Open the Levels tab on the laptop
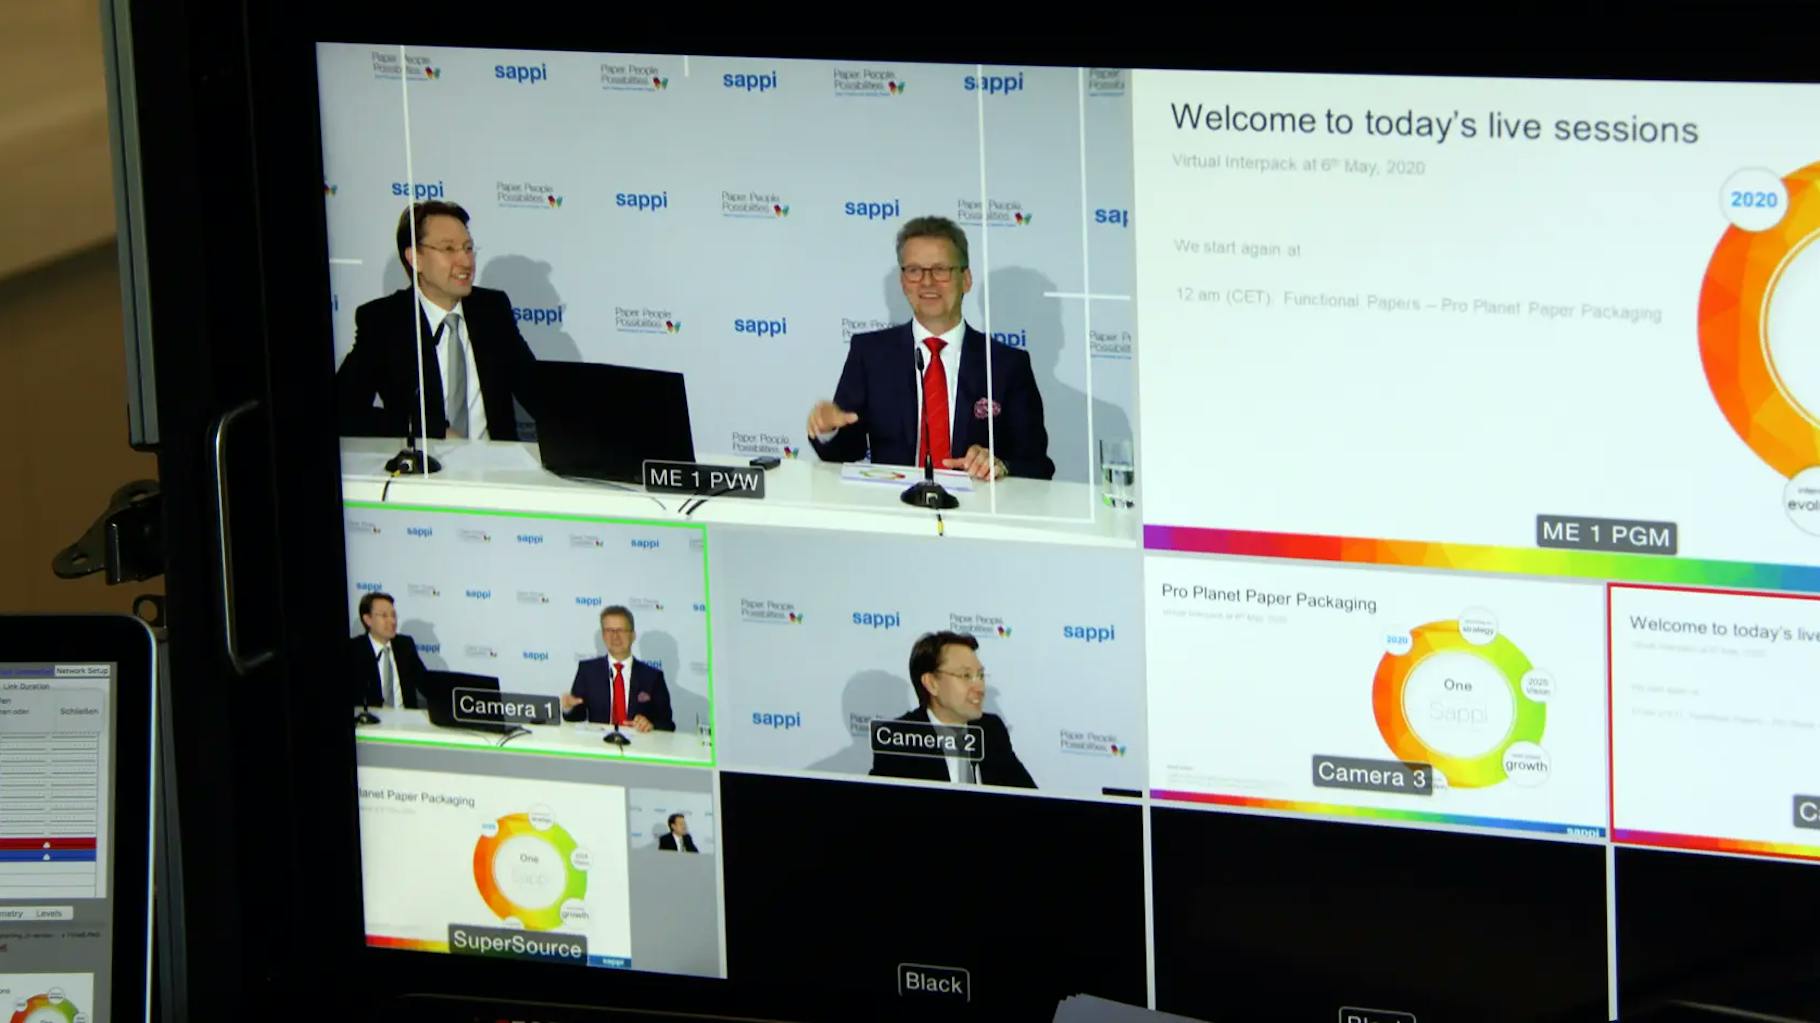The width and height of the screenshot is (1820, 1023). [49, 913]
